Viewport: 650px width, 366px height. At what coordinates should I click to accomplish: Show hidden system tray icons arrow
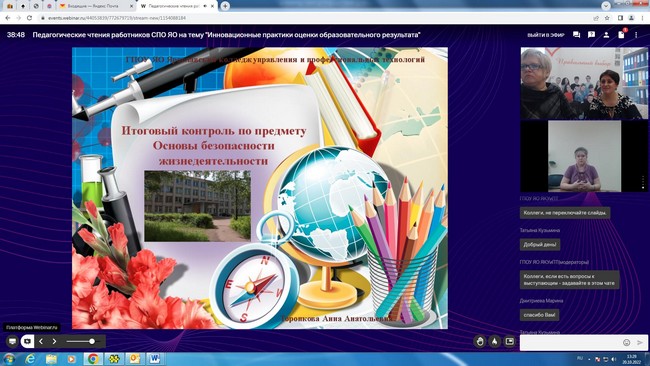tap(589, 359)
